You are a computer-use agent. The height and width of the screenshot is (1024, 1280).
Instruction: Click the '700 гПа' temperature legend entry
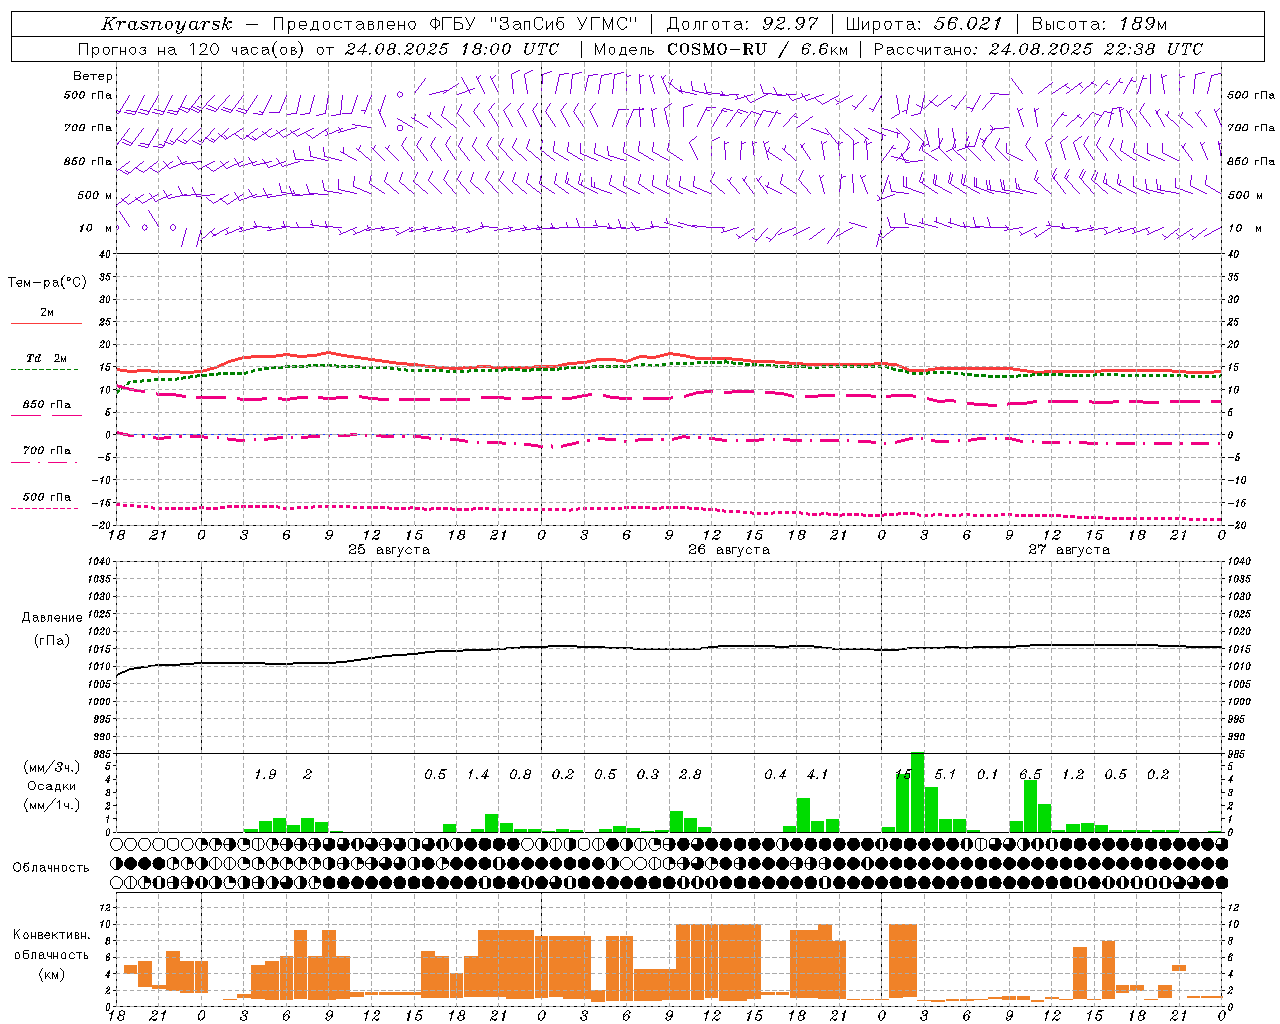click(x=47, y=450)
